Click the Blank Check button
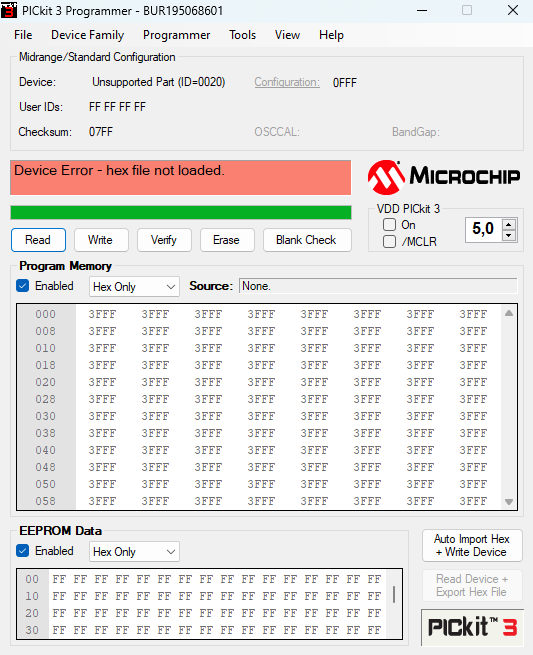533x655 pixels. point(307,240)
